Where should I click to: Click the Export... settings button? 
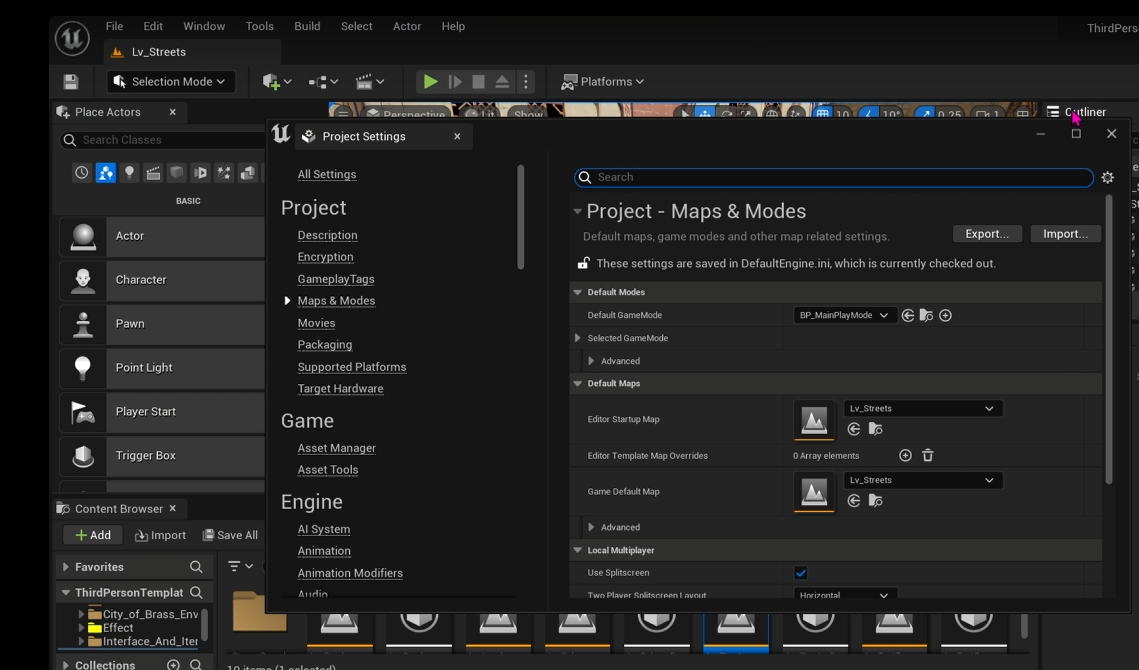pyautogui.click(x=986, y=234)
